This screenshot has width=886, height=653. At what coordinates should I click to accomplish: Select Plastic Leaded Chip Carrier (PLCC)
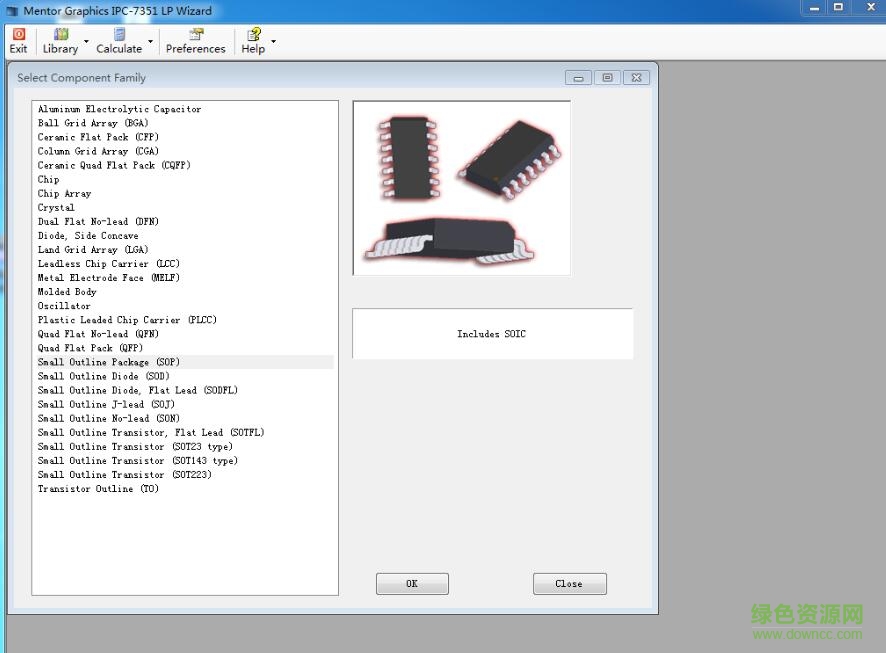(x=127, y=320)
